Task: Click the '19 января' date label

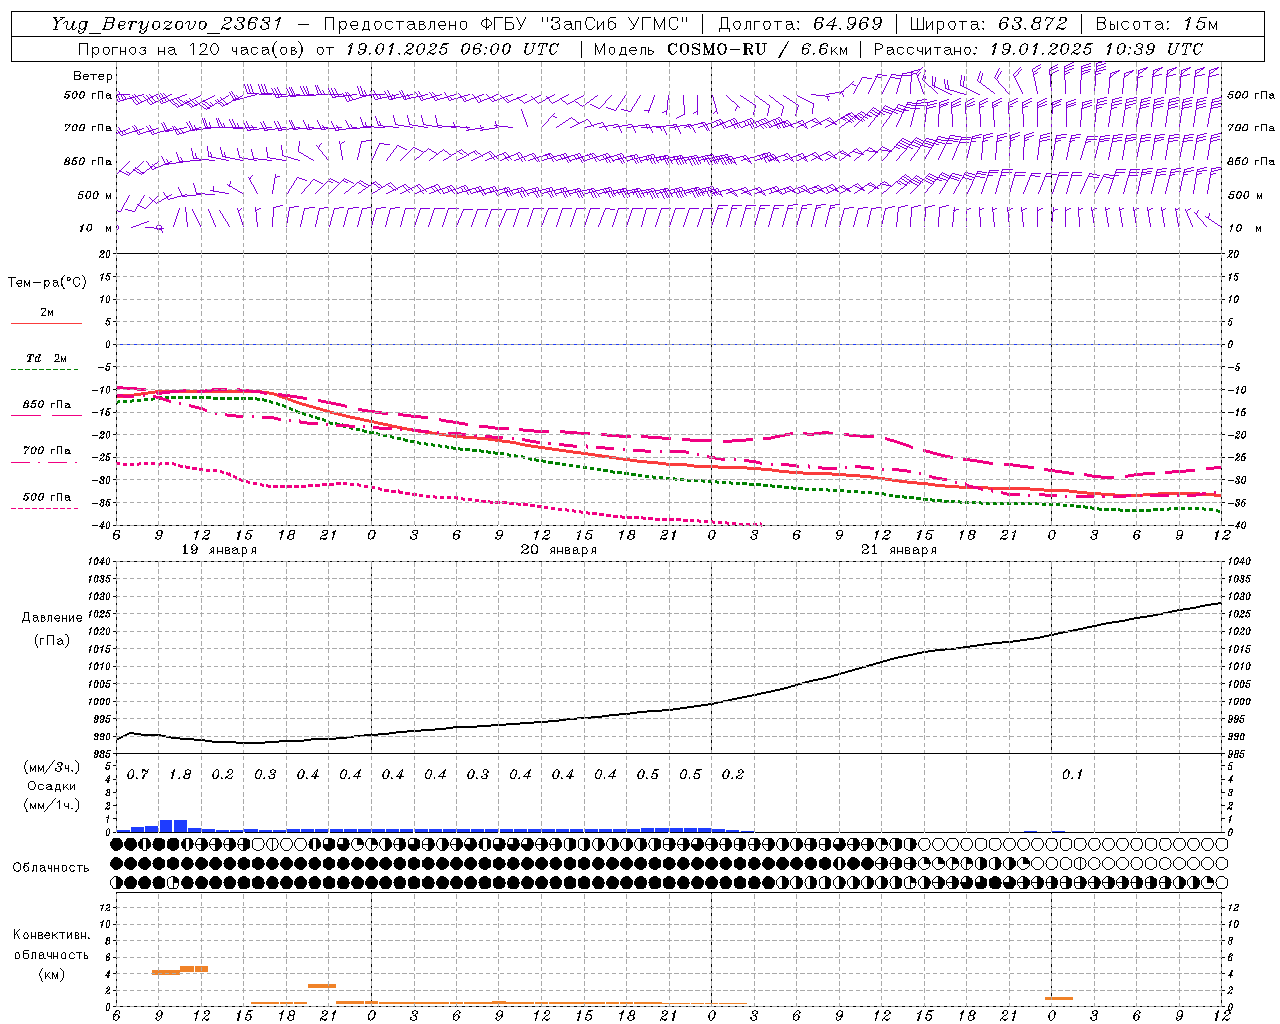Action: click(x=219, y=550)
